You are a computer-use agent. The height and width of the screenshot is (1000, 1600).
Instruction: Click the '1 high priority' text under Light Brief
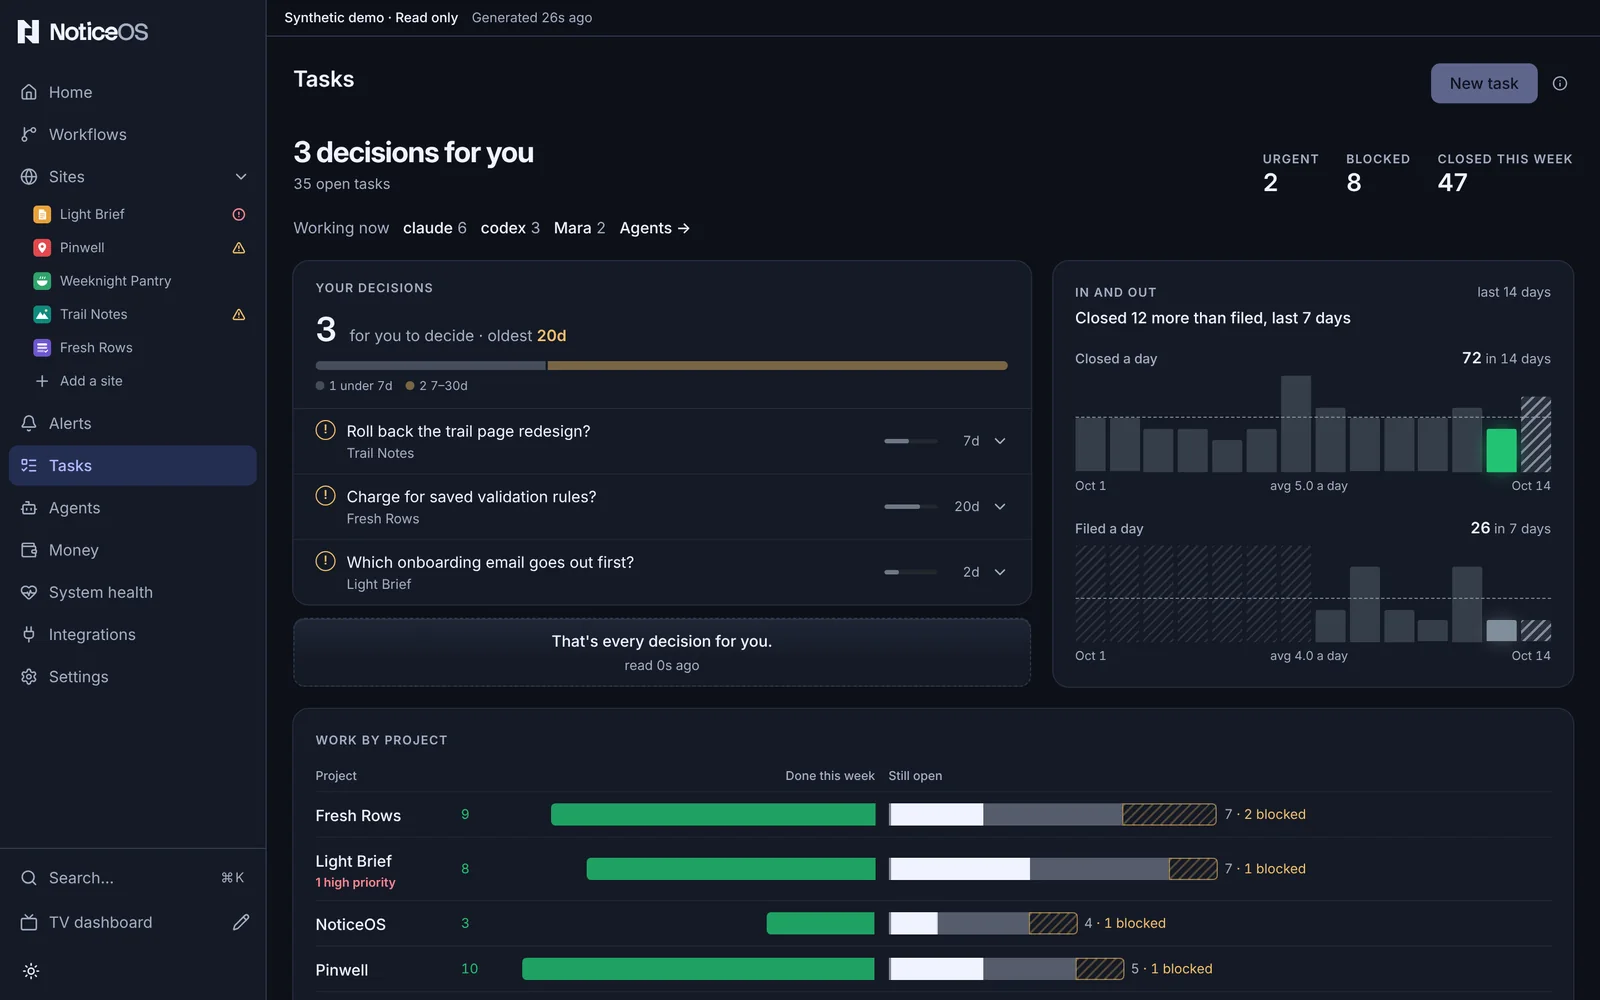356,883
